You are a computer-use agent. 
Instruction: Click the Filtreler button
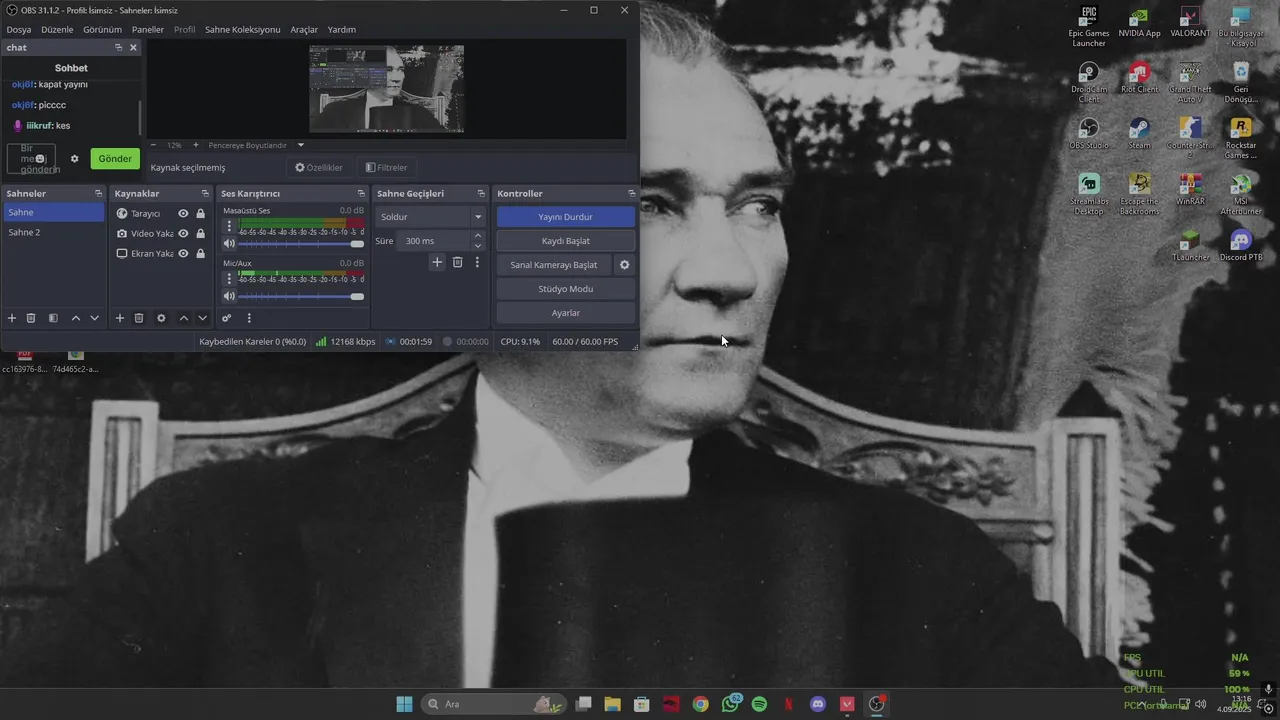click(x=387, y=168)
